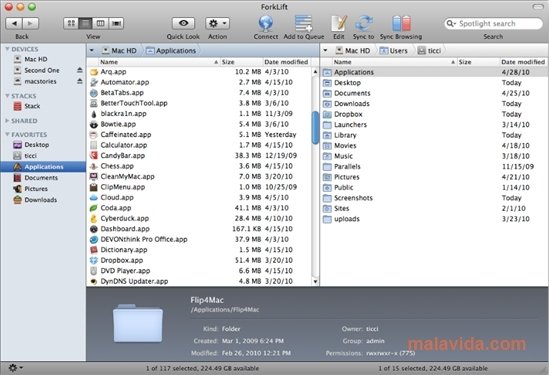The image size is (549, 375).
Task: Click the left pane vertical scrollbar thumb
Action: 315,127
